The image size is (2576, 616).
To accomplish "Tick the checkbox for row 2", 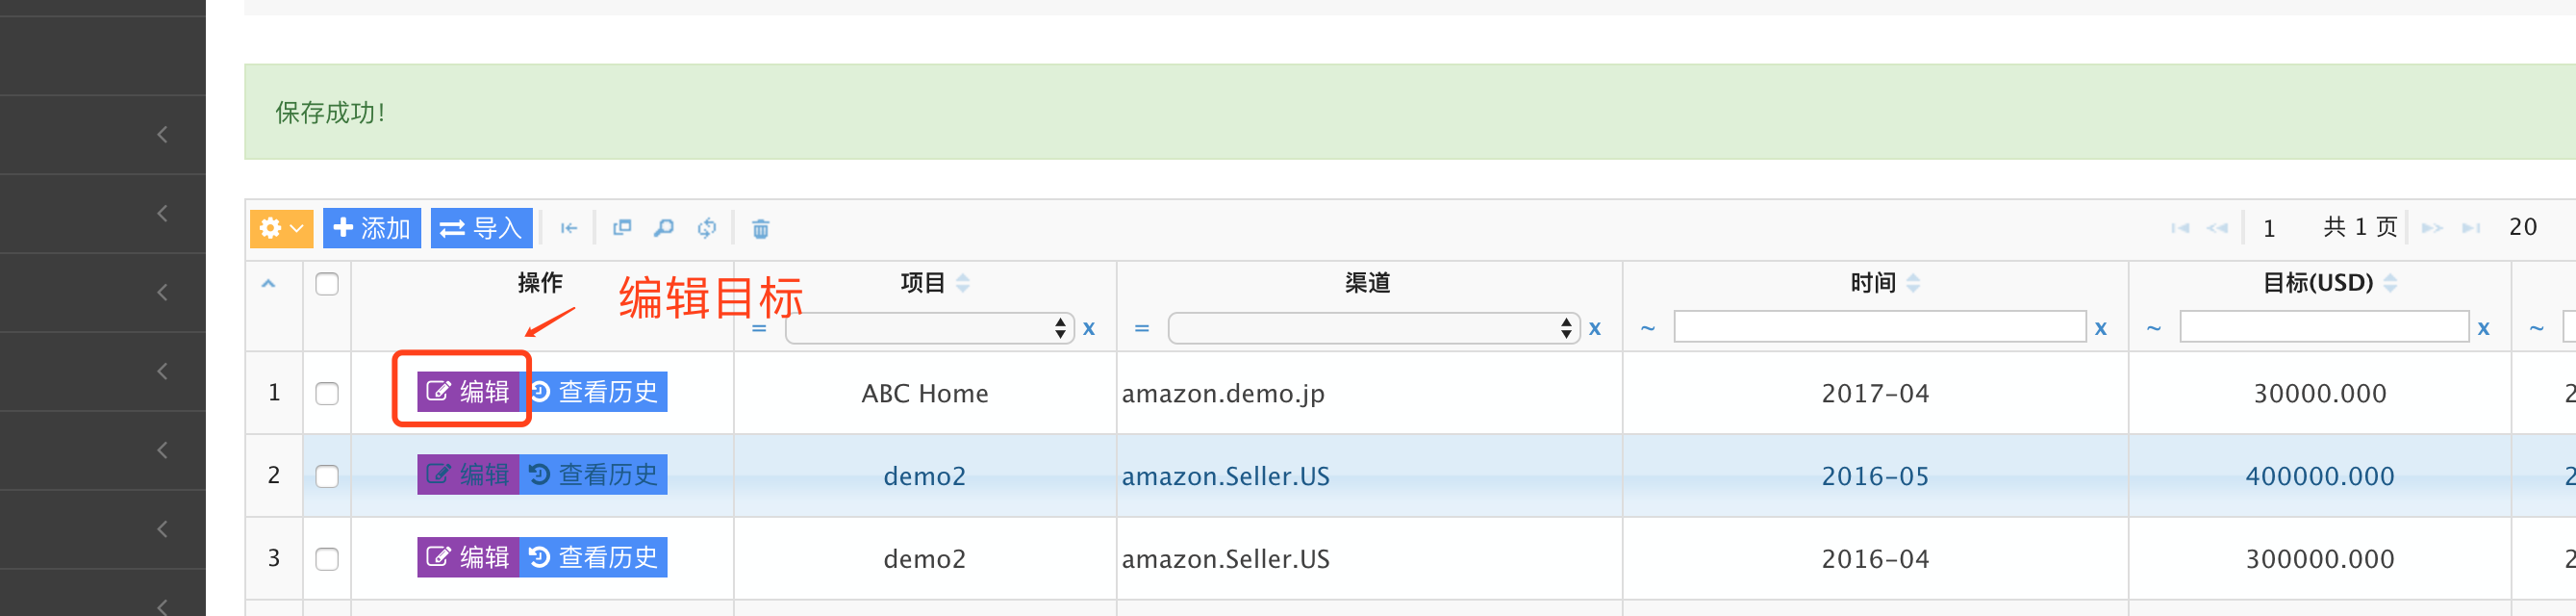I will (327, 476).
